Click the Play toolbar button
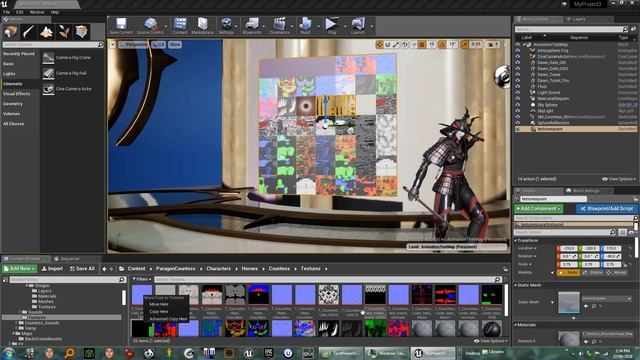Viewport: 640px width, 360px height. point(331,26)
